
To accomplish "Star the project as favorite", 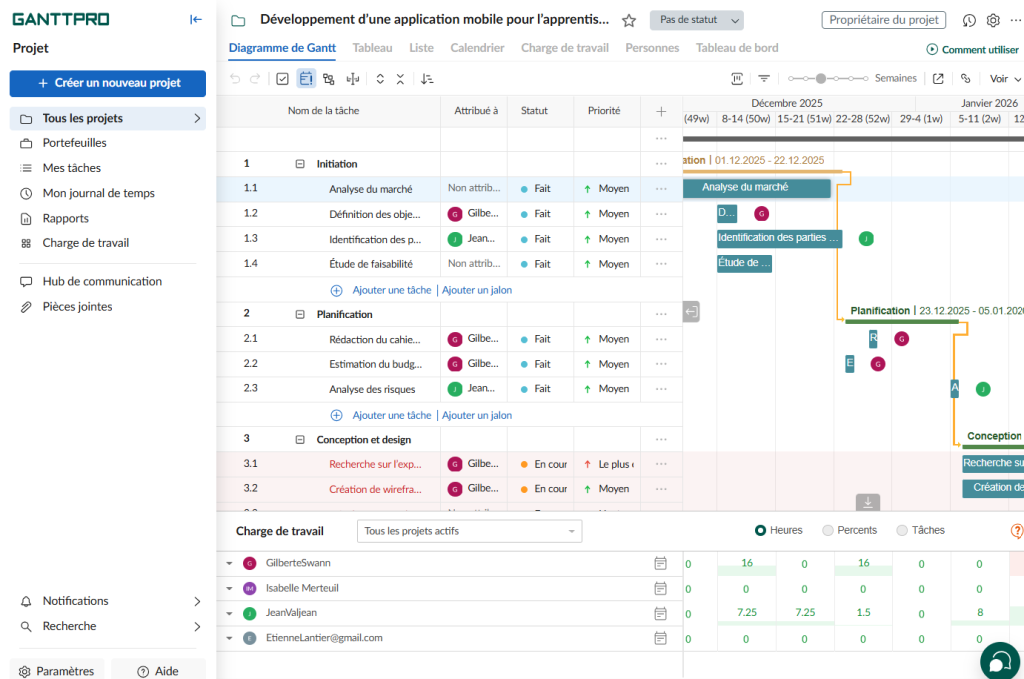I will pos(629,20).
